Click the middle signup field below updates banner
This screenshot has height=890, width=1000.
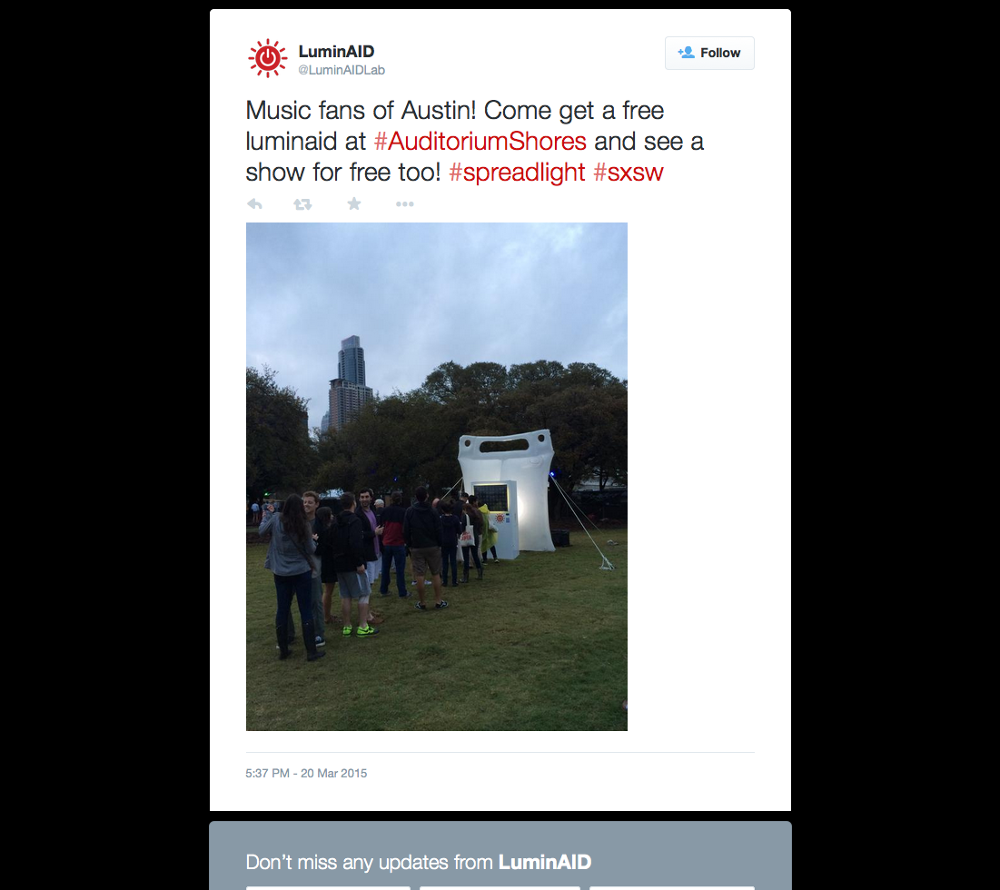(499, 887)
